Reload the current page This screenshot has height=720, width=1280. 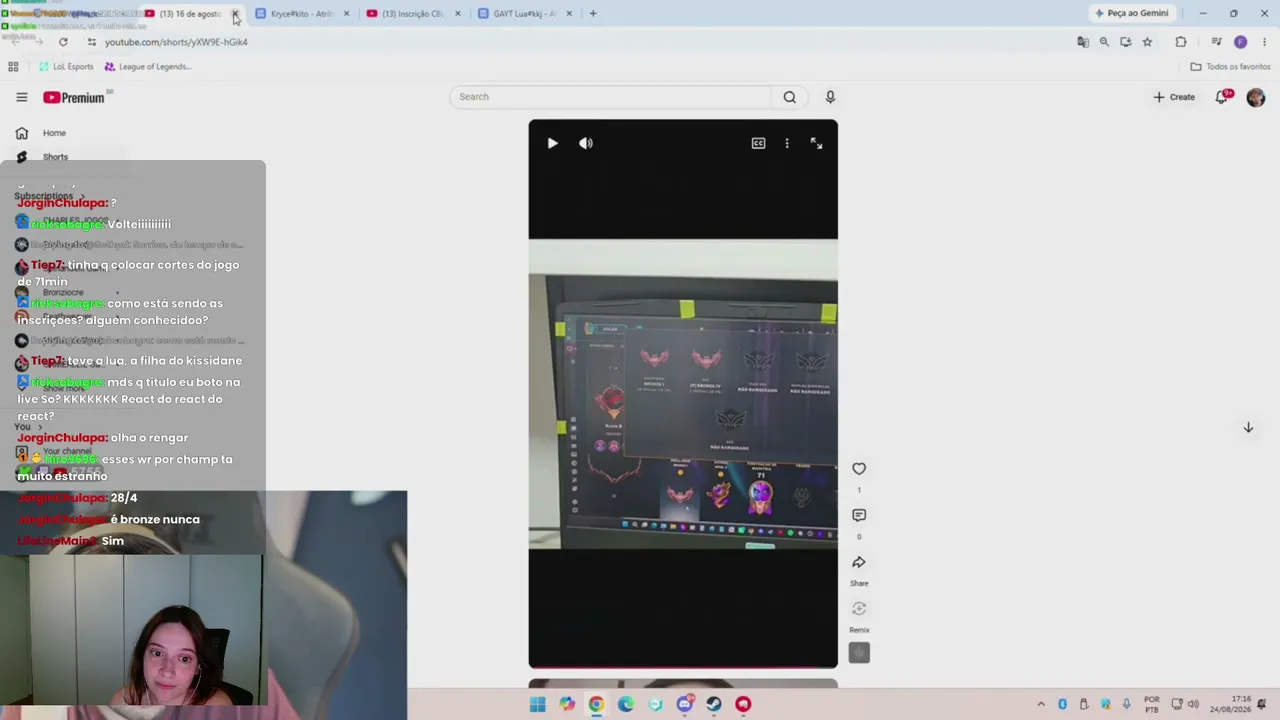click(x=63, y=42)
